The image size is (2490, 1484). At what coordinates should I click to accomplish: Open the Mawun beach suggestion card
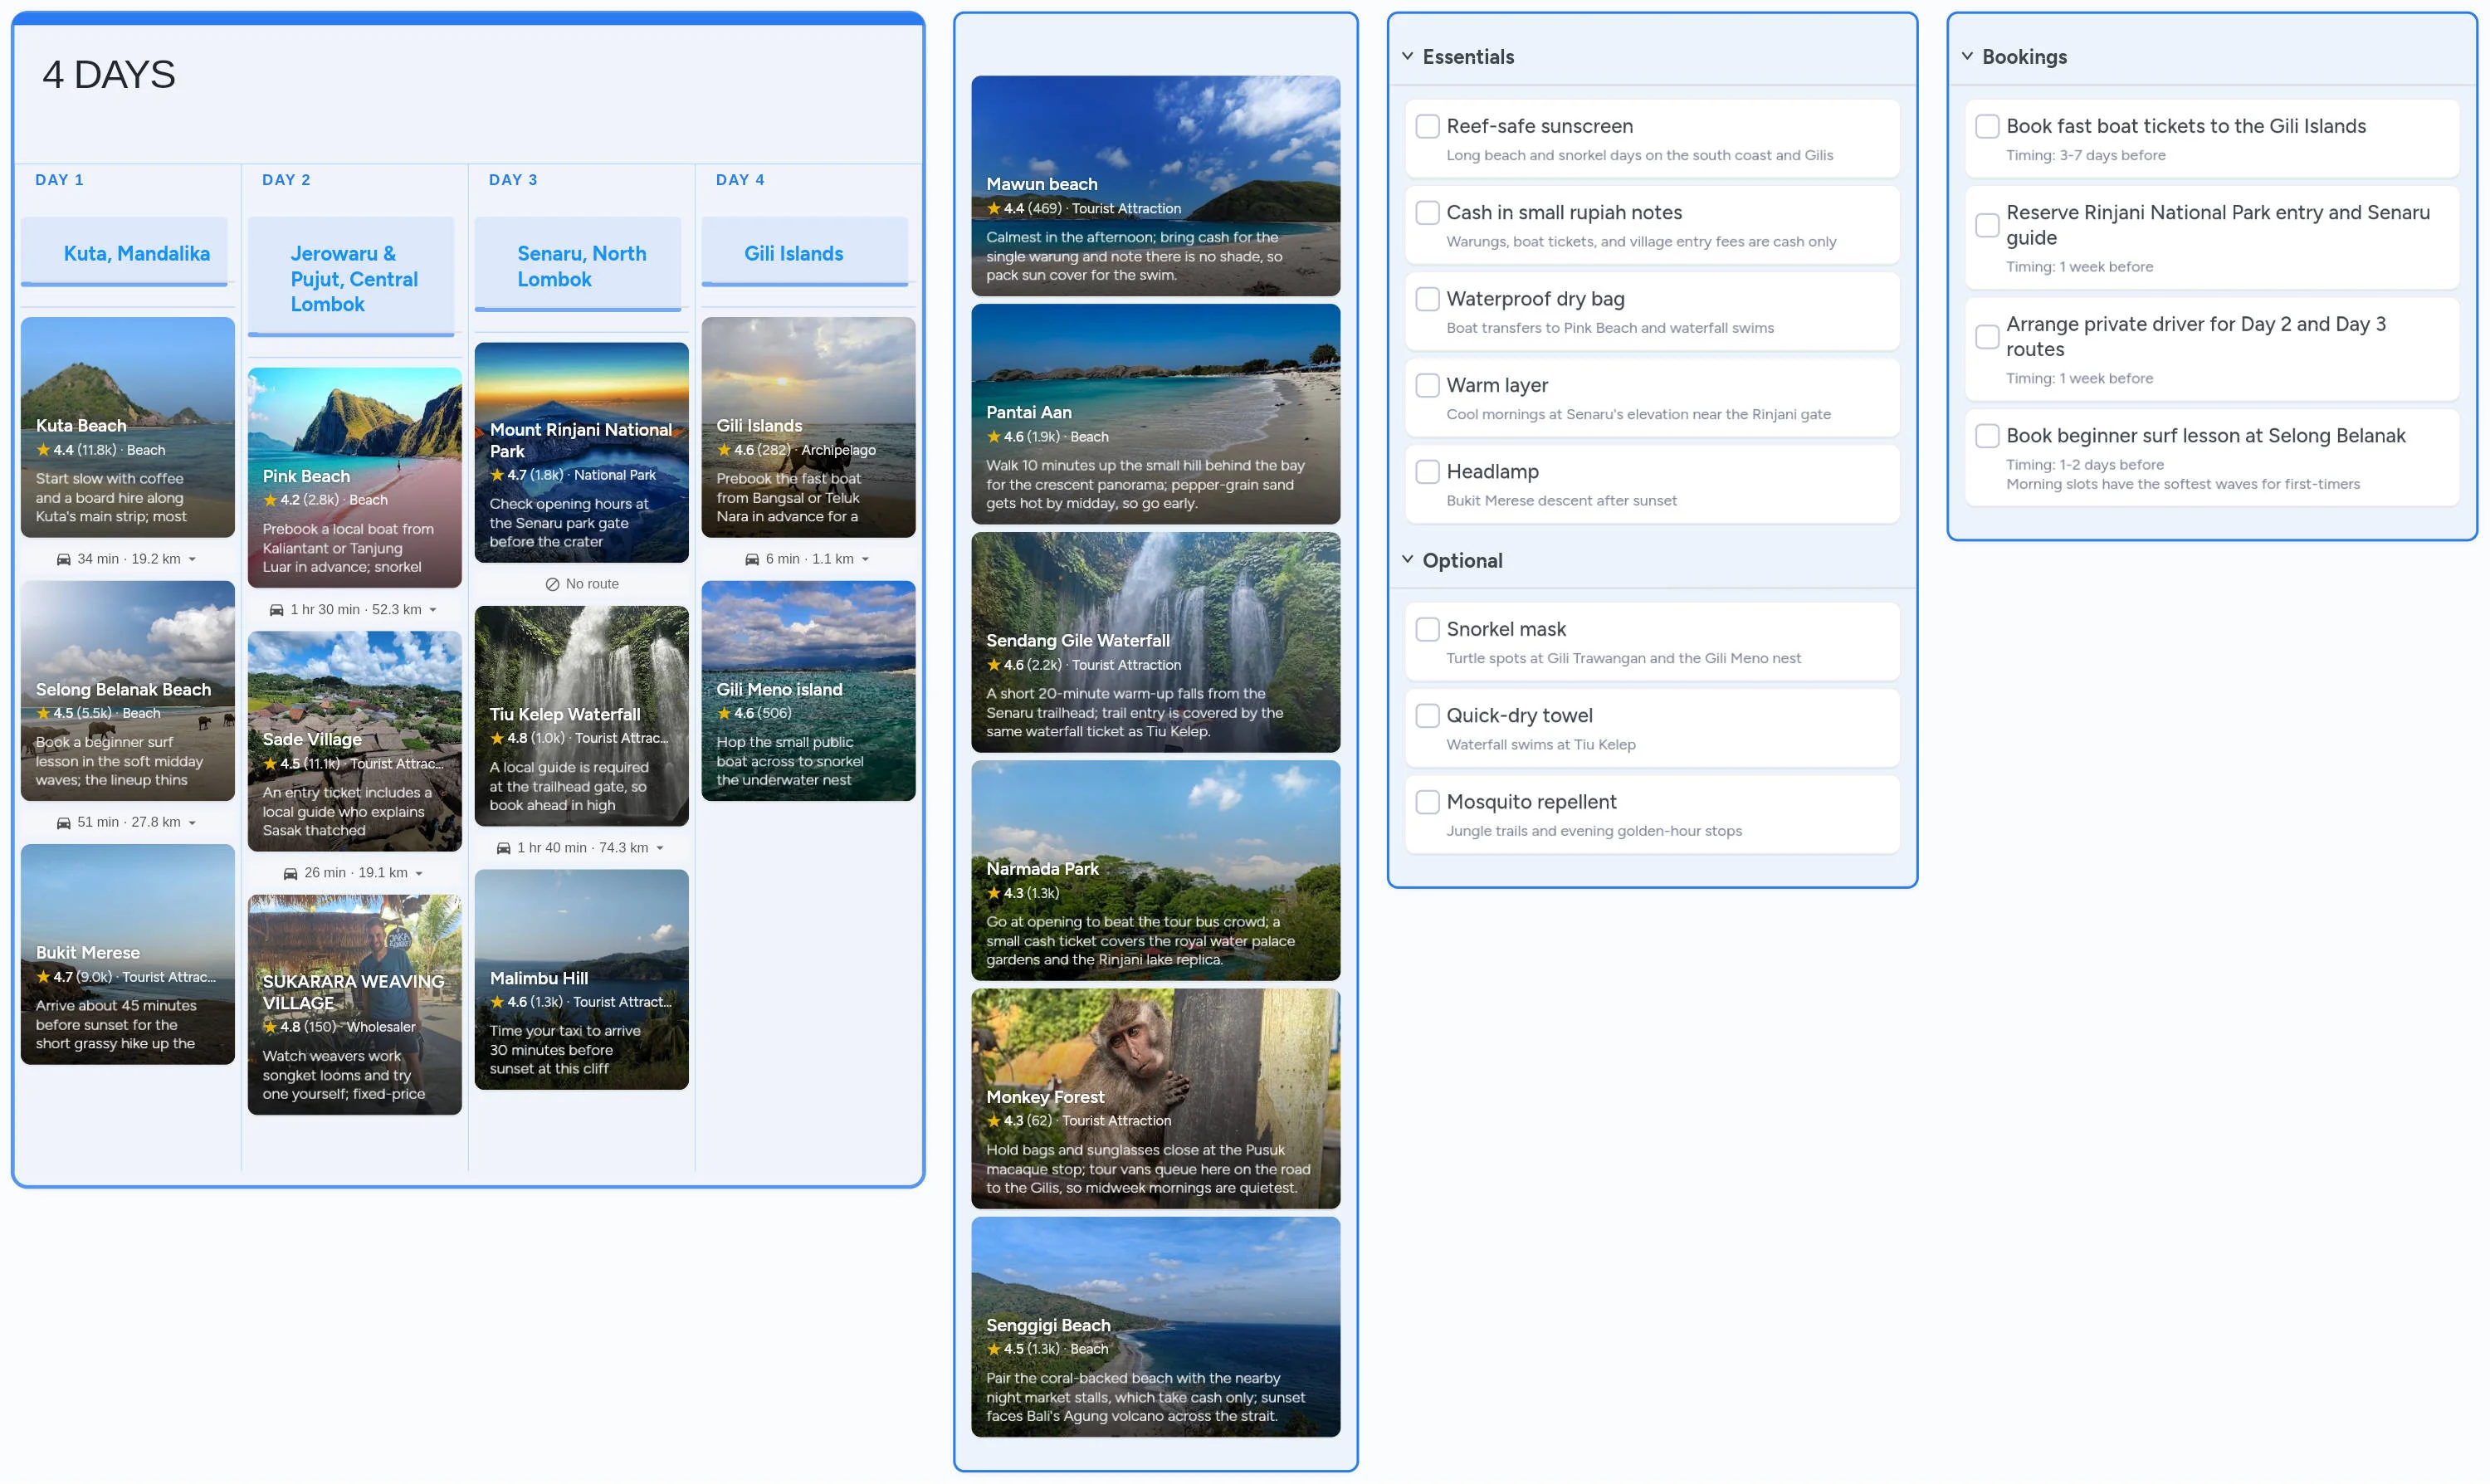pos(1156,186)
